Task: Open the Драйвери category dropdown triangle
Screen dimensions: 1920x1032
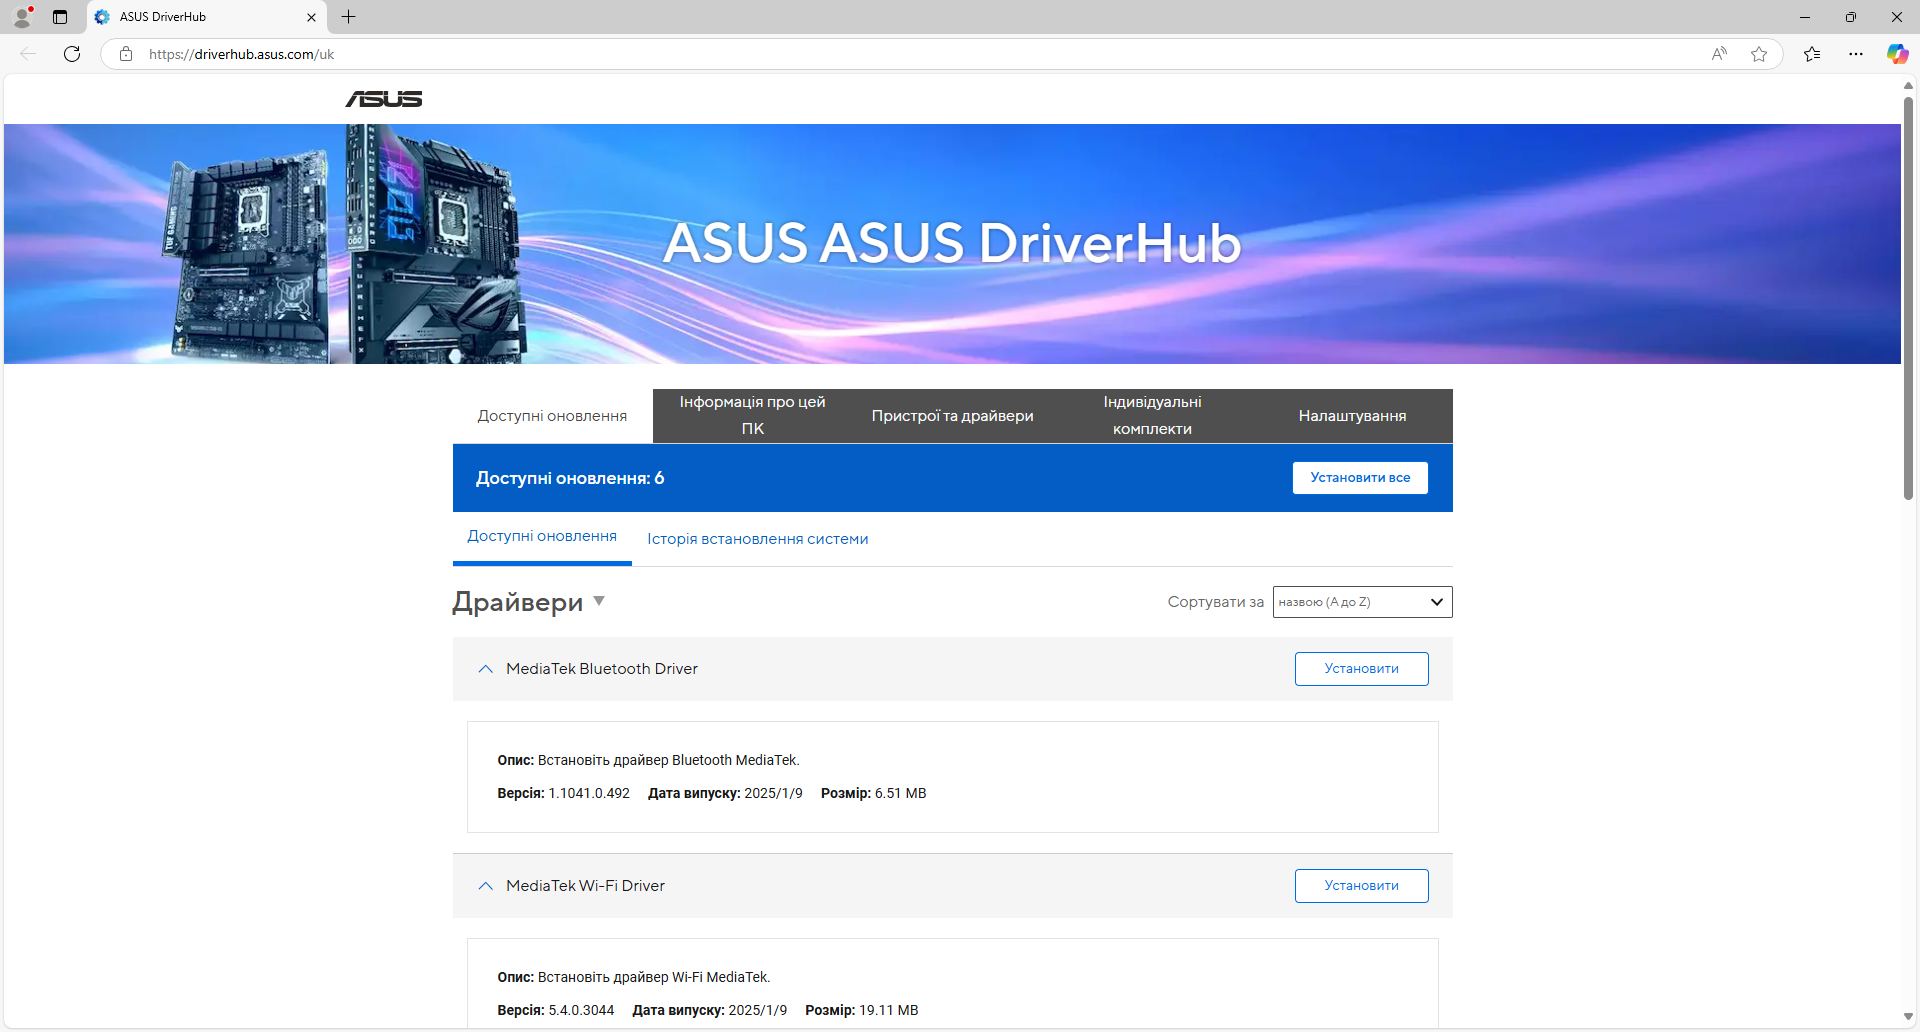Action: [x=599, y=601]
